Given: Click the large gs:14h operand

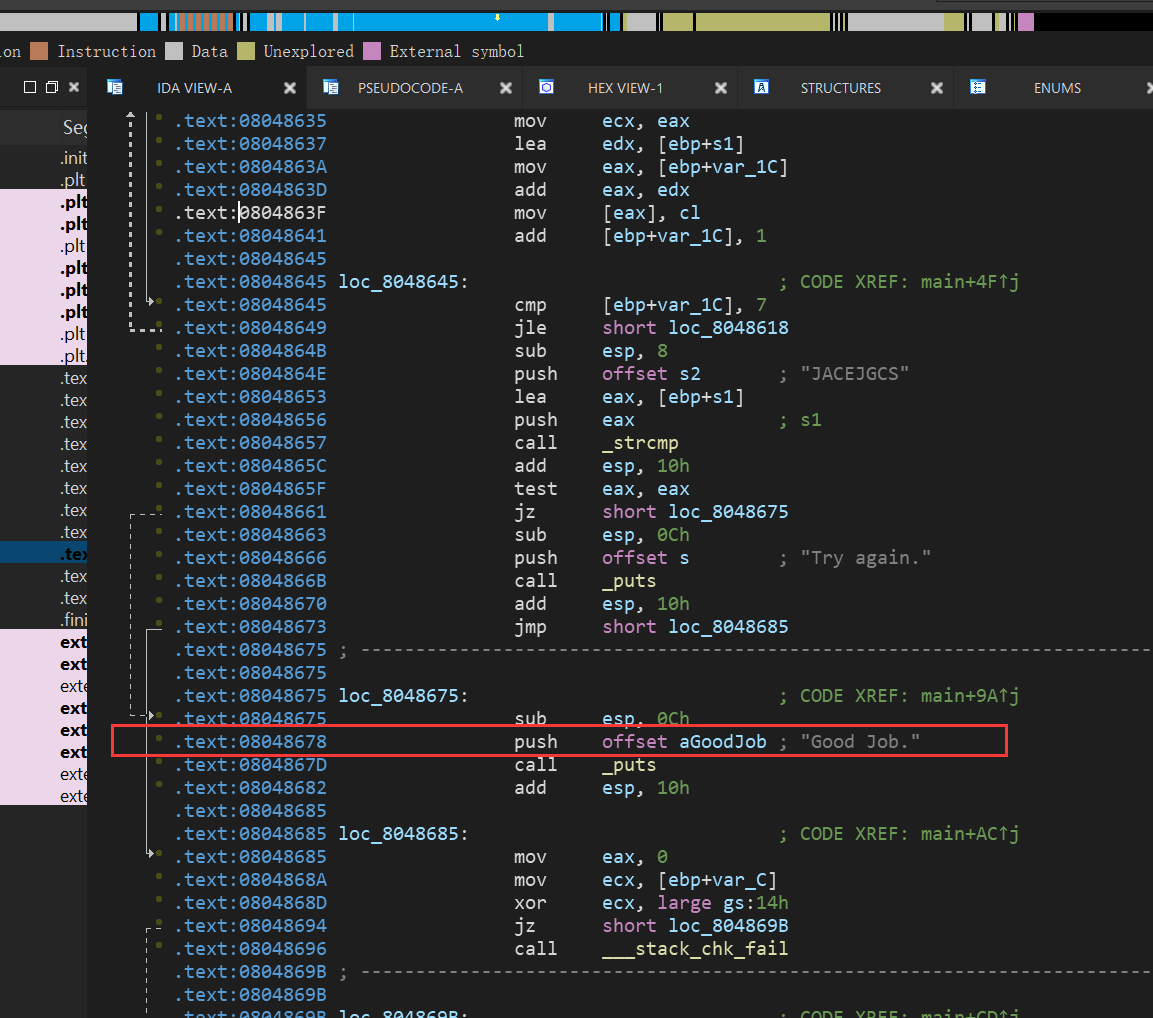Looking at the screenshot, I should 723,903.
